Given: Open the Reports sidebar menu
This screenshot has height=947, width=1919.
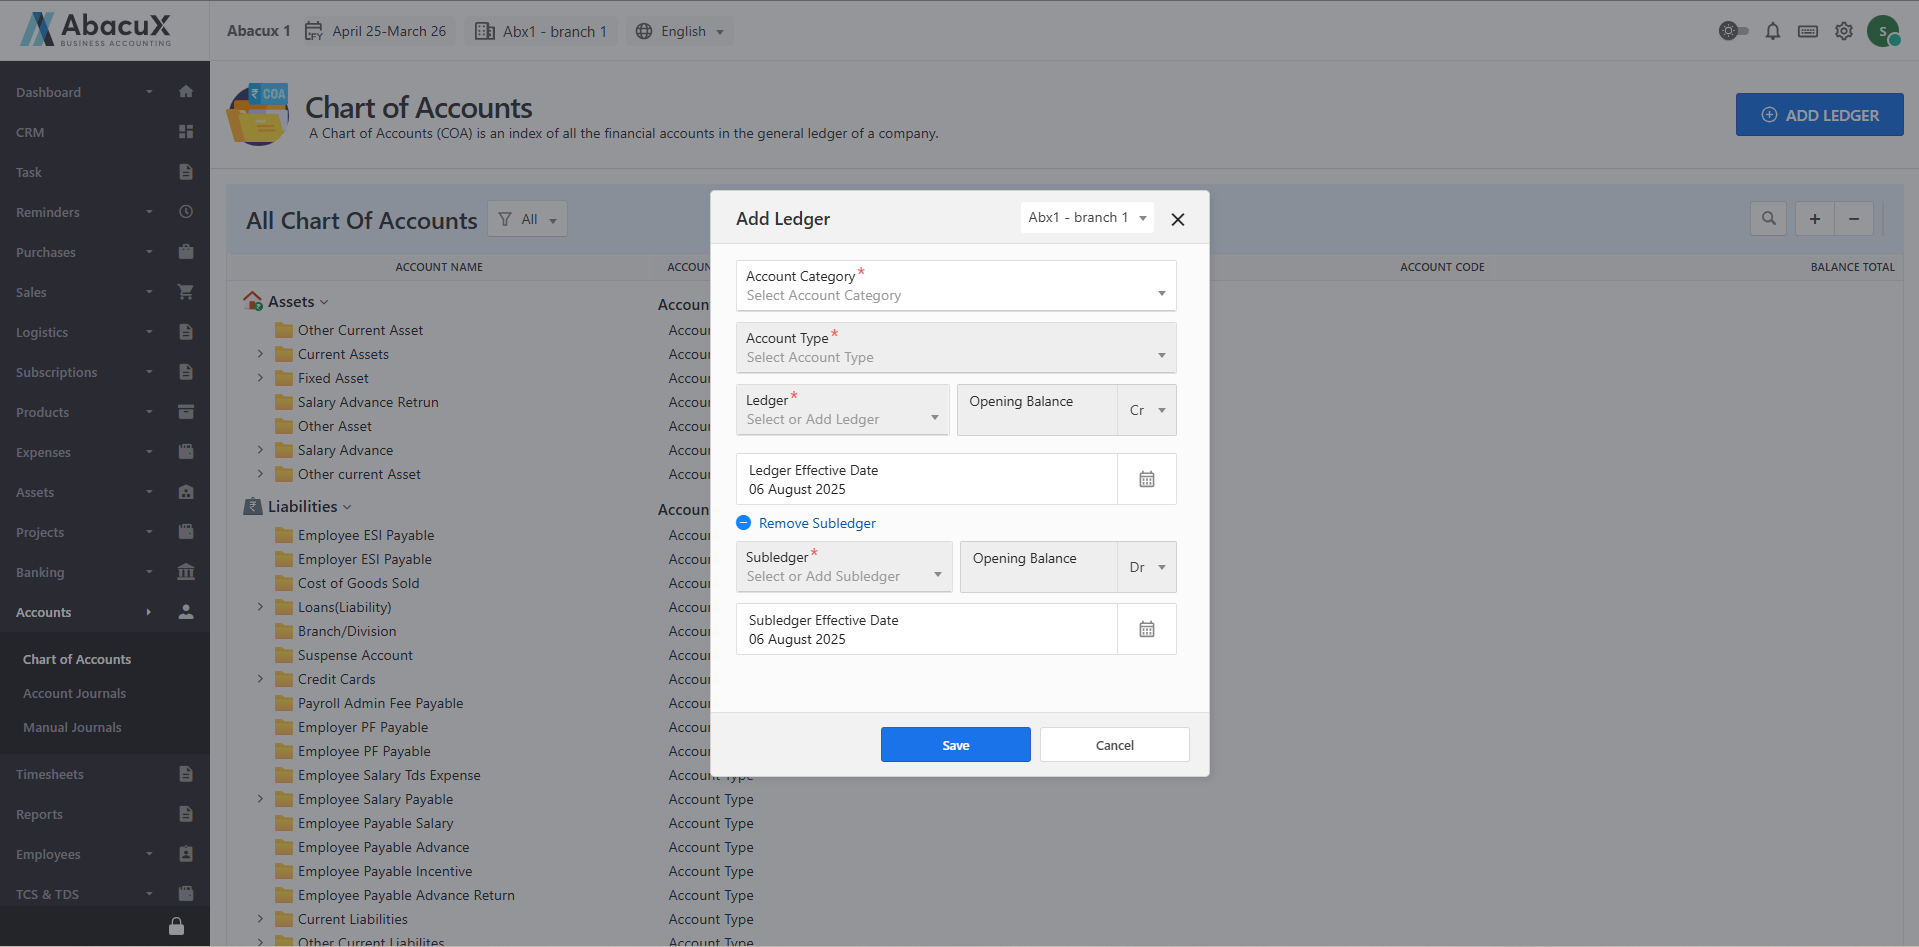Looking at the screenshot, I should (x=40, y=815).
